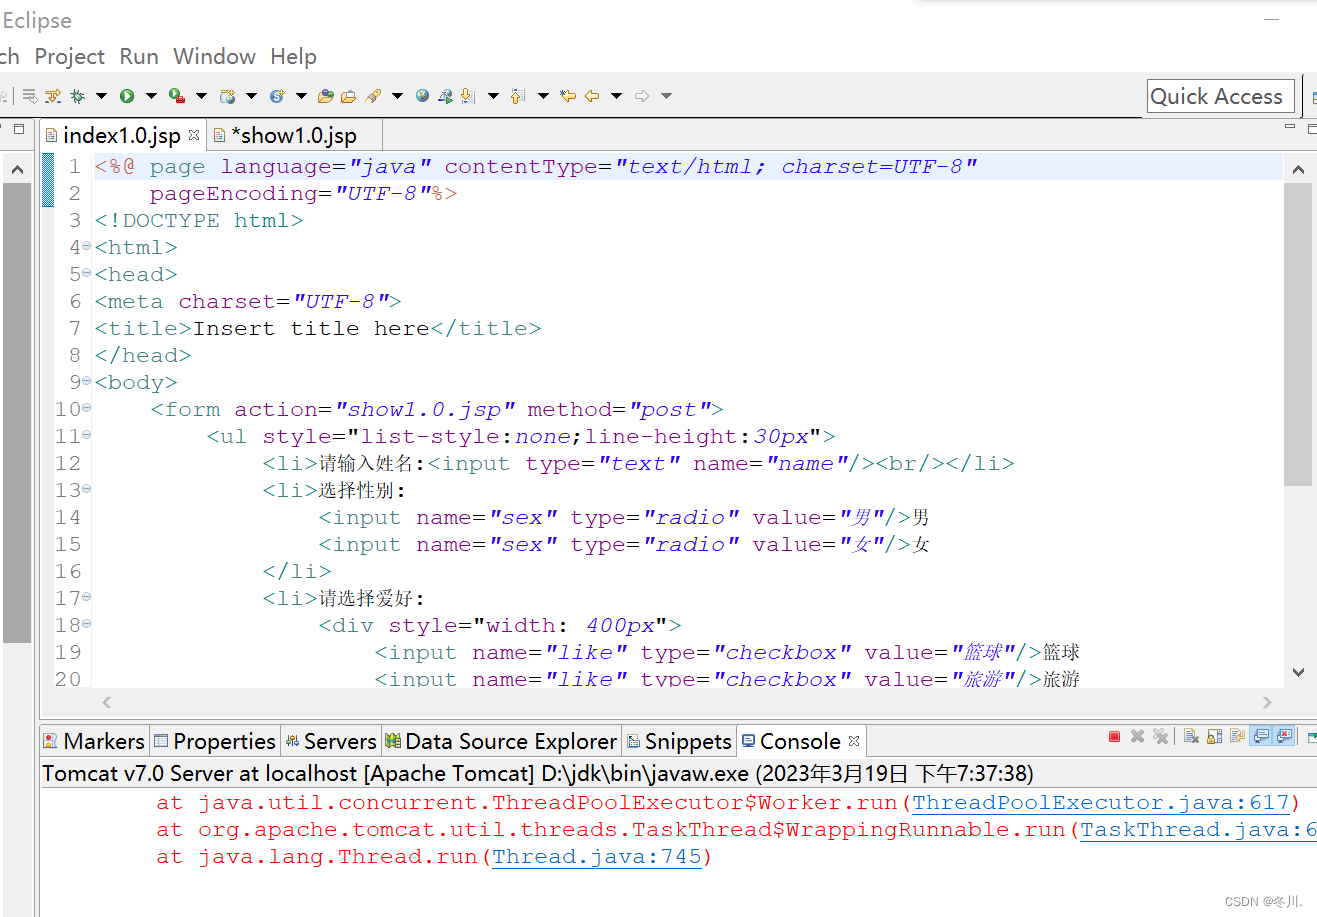
Task: Click the Next Annotation down-arrow icon
Action: coord(467,96)
